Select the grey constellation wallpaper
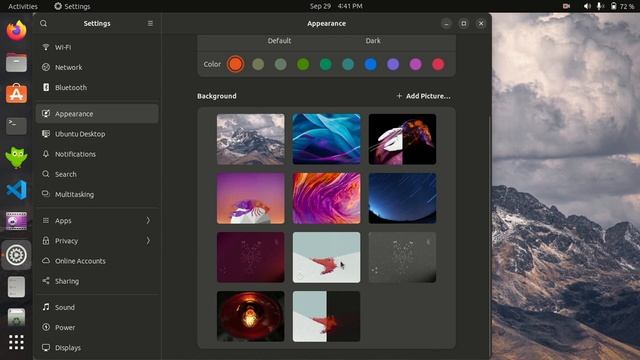This screenshot has height=360, width=640. (x=402, y=258)
